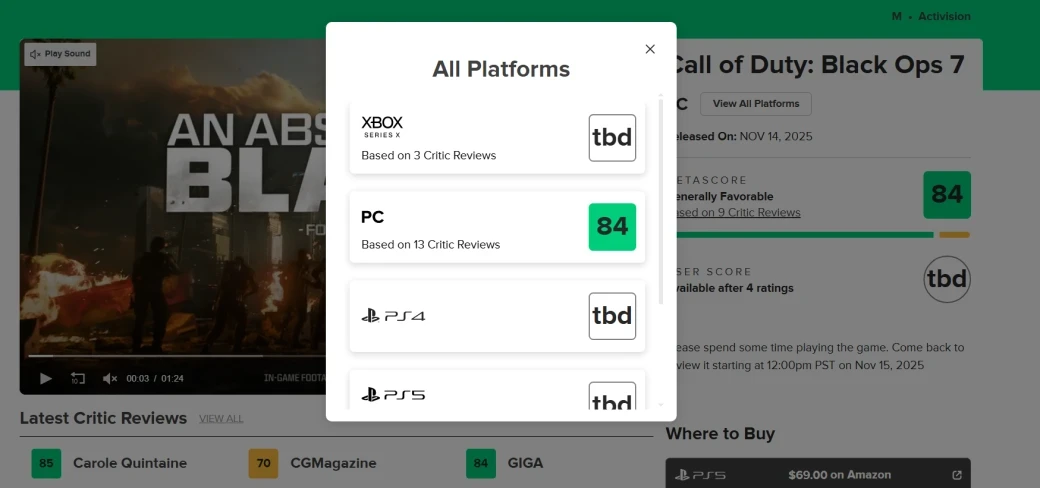Open the PS4 platform card logo

pyautogui.click(x=393, y=316)
